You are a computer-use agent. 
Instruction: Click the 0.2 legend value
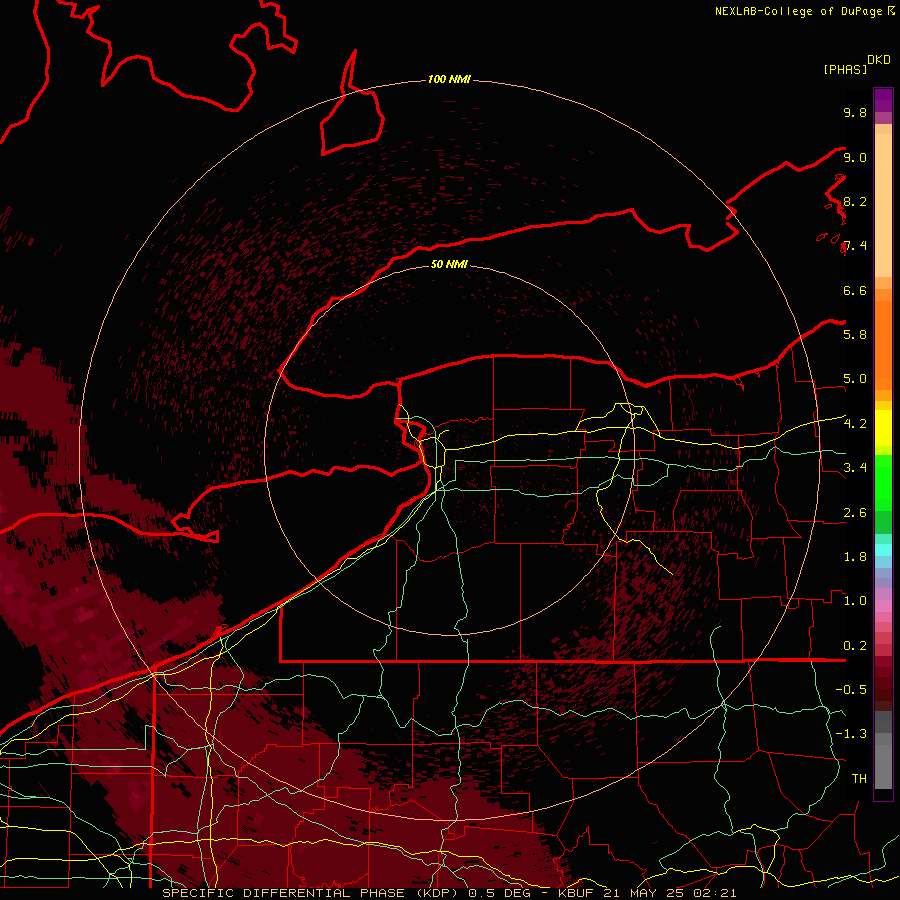coord(855,646)
